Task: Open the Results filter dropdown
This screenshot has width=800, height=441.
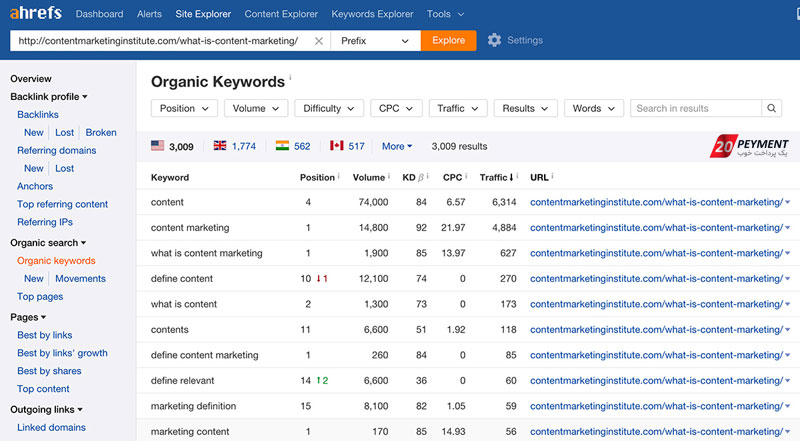Action: [x=526, y=108]
